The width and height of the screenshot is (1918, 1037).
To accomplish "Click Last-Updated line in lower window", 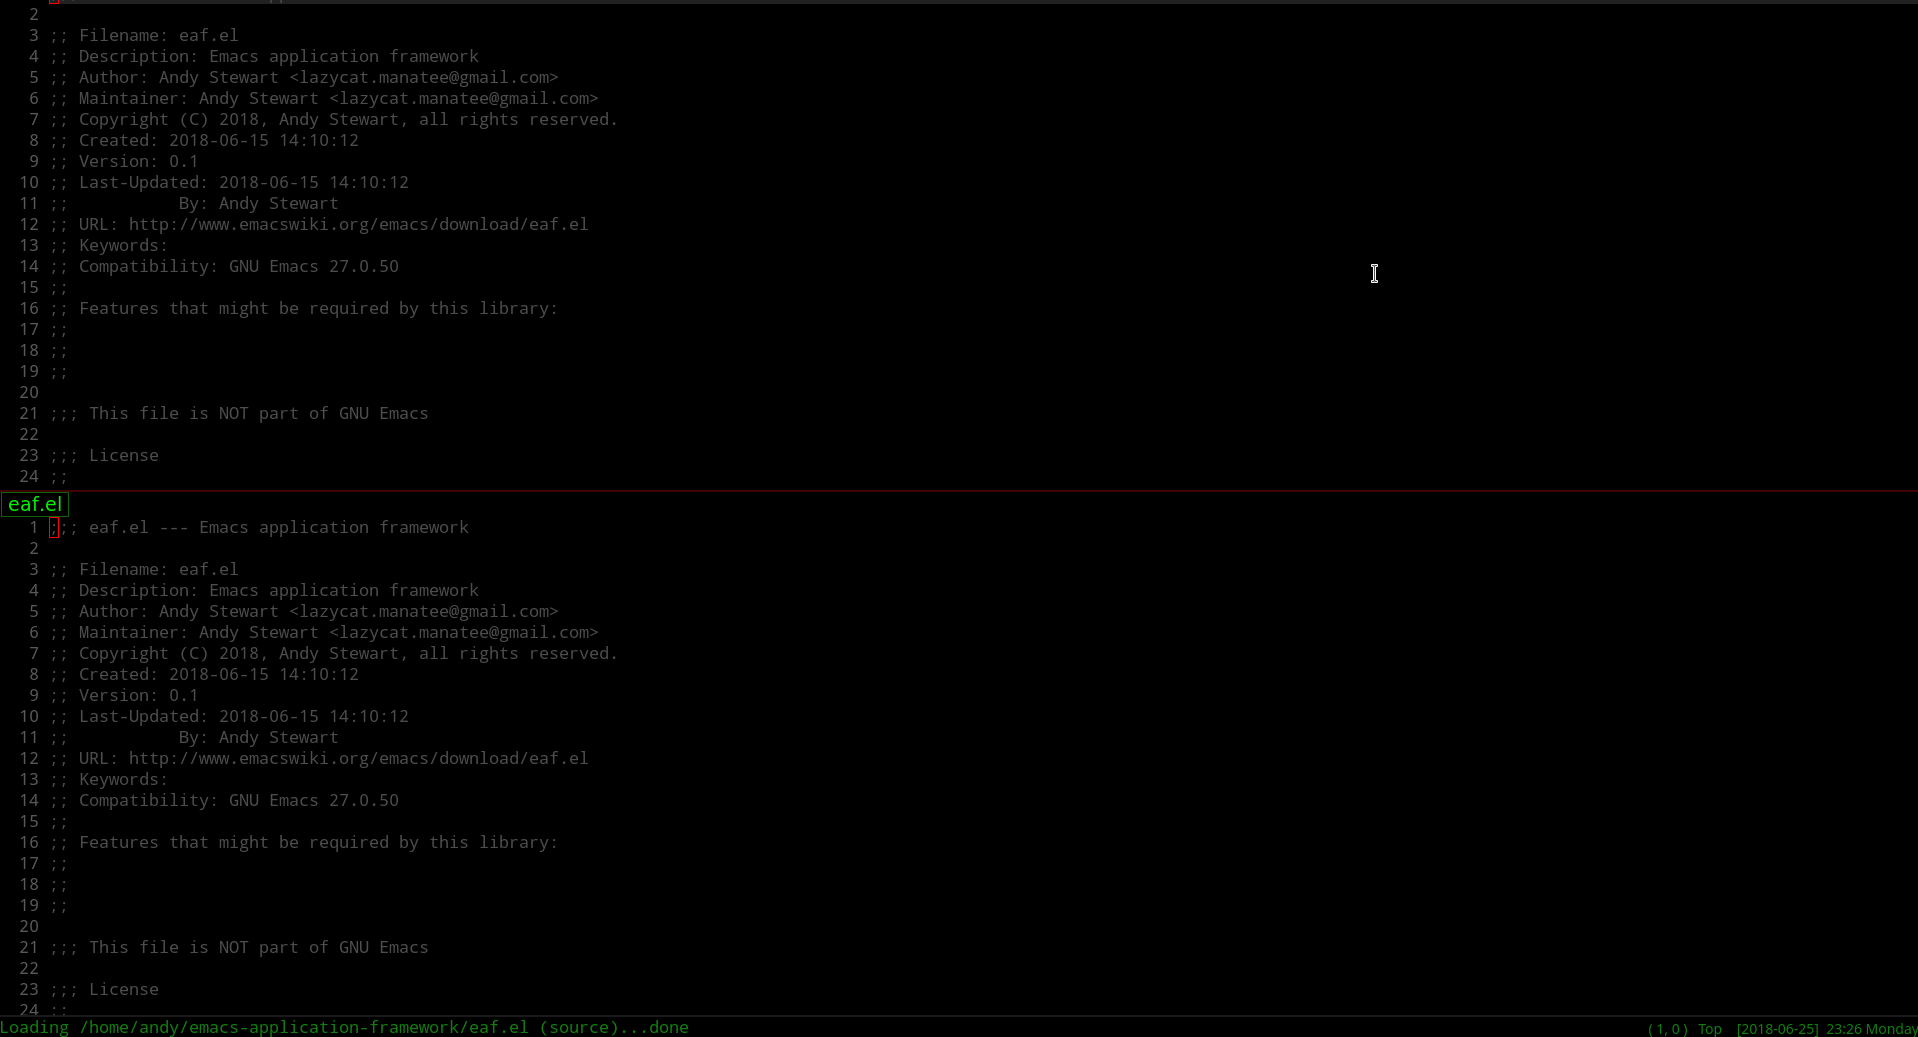I will tap(229, 716).
